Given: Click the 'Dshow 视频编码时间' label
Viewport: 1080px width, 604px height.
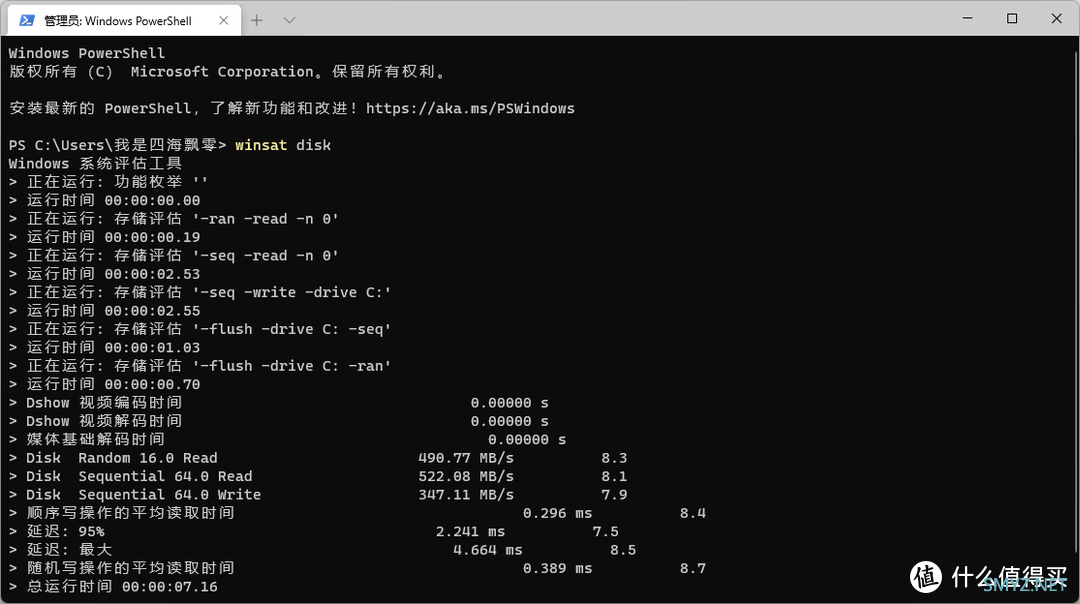Looking at the screenshot, I should coord(104,403).
